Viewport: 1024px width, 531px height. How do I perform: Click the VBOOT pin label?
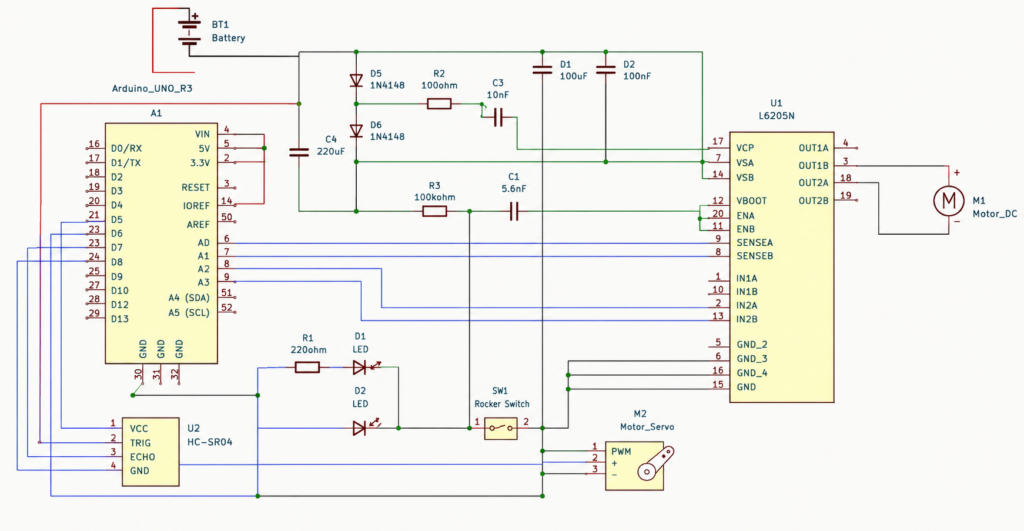(x=752, y=201)
